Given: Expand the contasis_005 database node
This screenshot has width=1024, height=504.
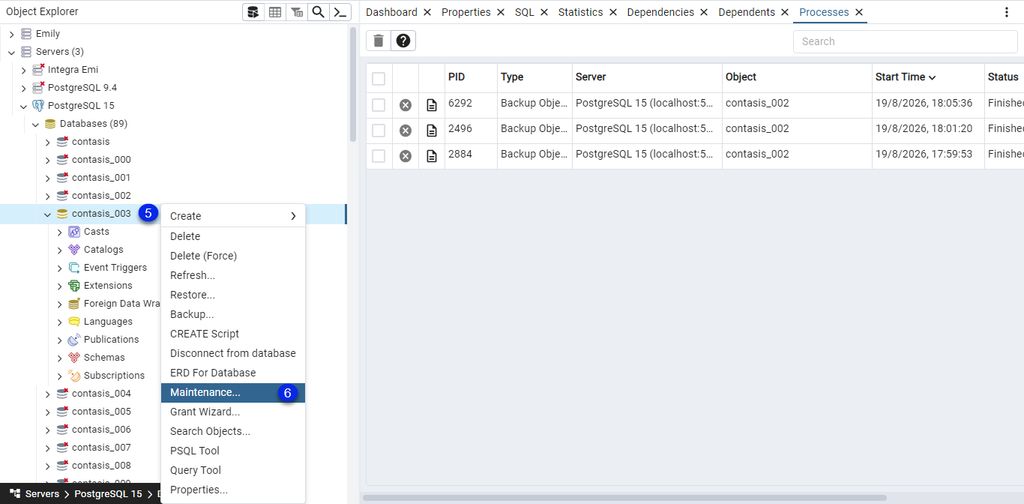Looking at the screenshot, I should [x=48, y=411].
